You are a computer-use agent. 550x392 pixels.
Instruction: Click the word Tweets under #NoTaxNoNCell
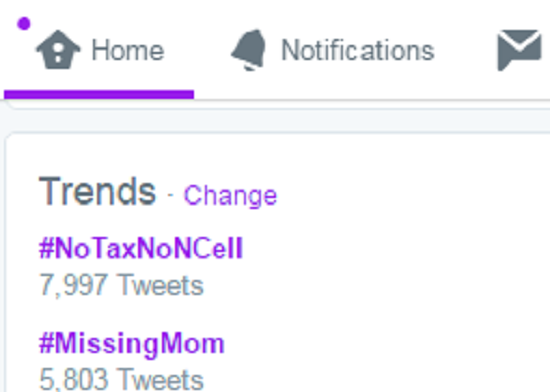tap(160, 285)
